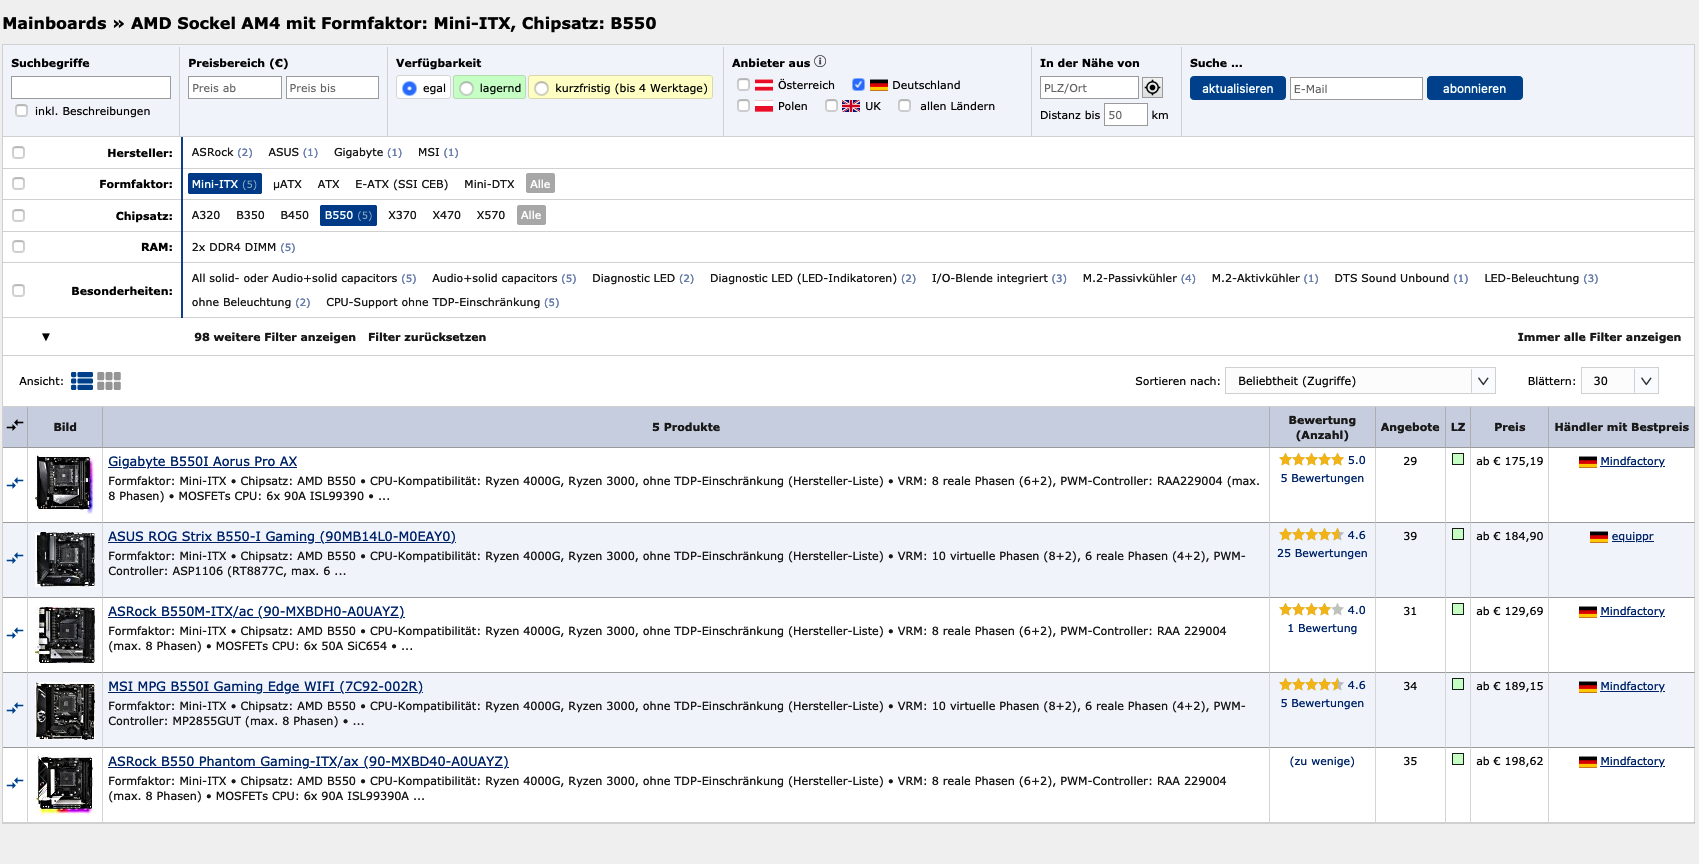The height and width of the screenshot is (864, 1699).
Task: Add ASRock B550 Phantom Gaming-ITX/ax to comparison
Action: [15, 783]
